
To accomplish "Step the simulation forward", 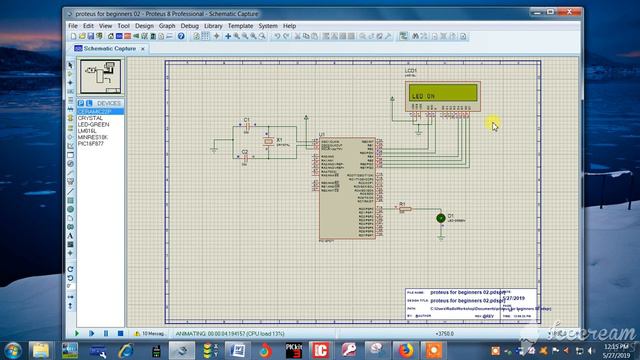I will [x=91, y=333].
